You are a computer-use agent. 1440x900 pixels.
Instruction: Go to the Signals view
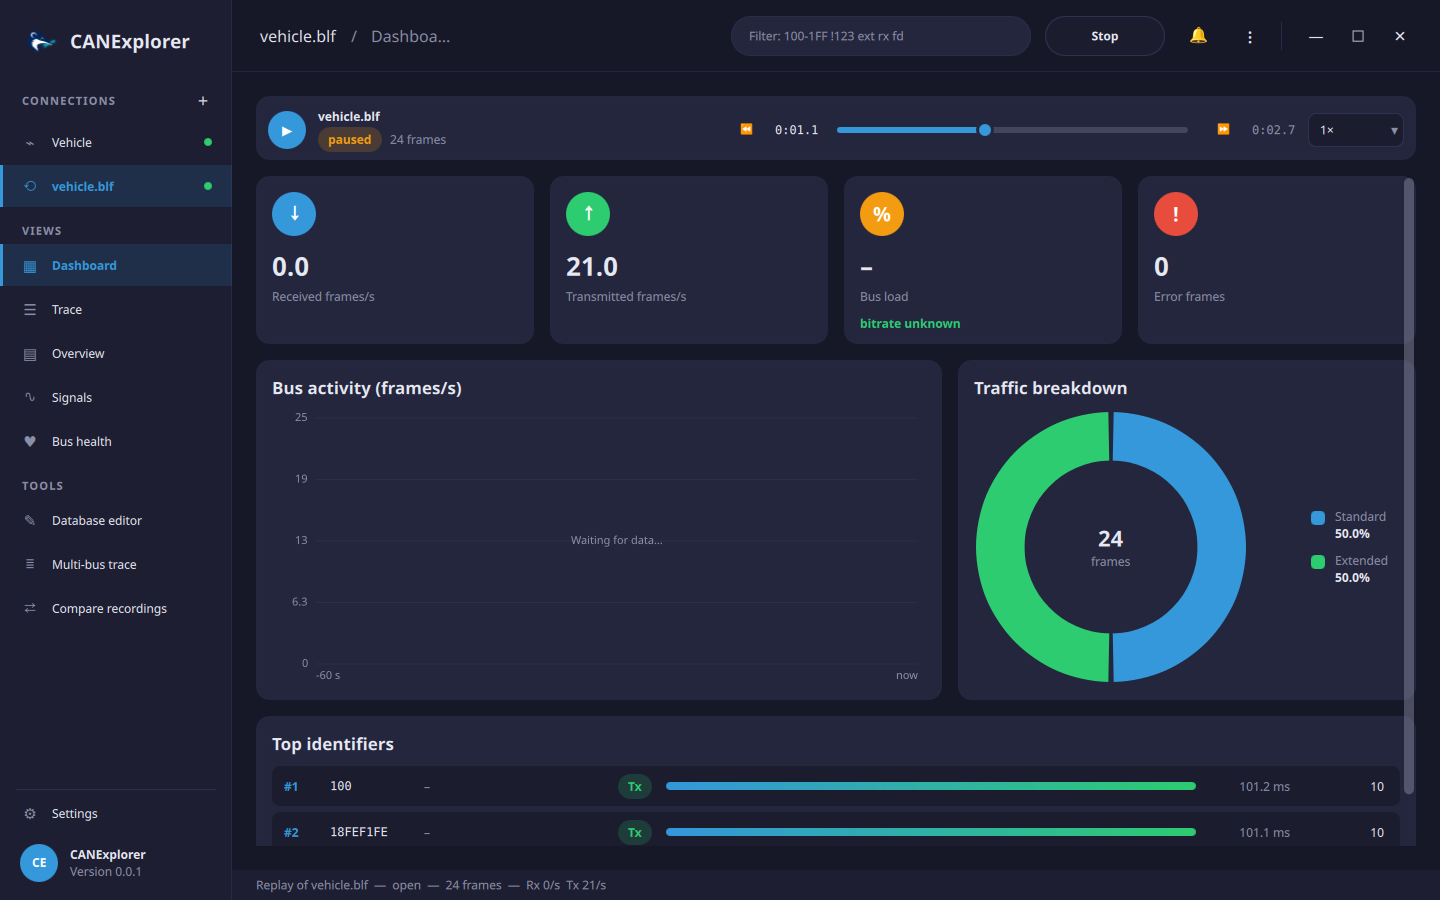116,398
